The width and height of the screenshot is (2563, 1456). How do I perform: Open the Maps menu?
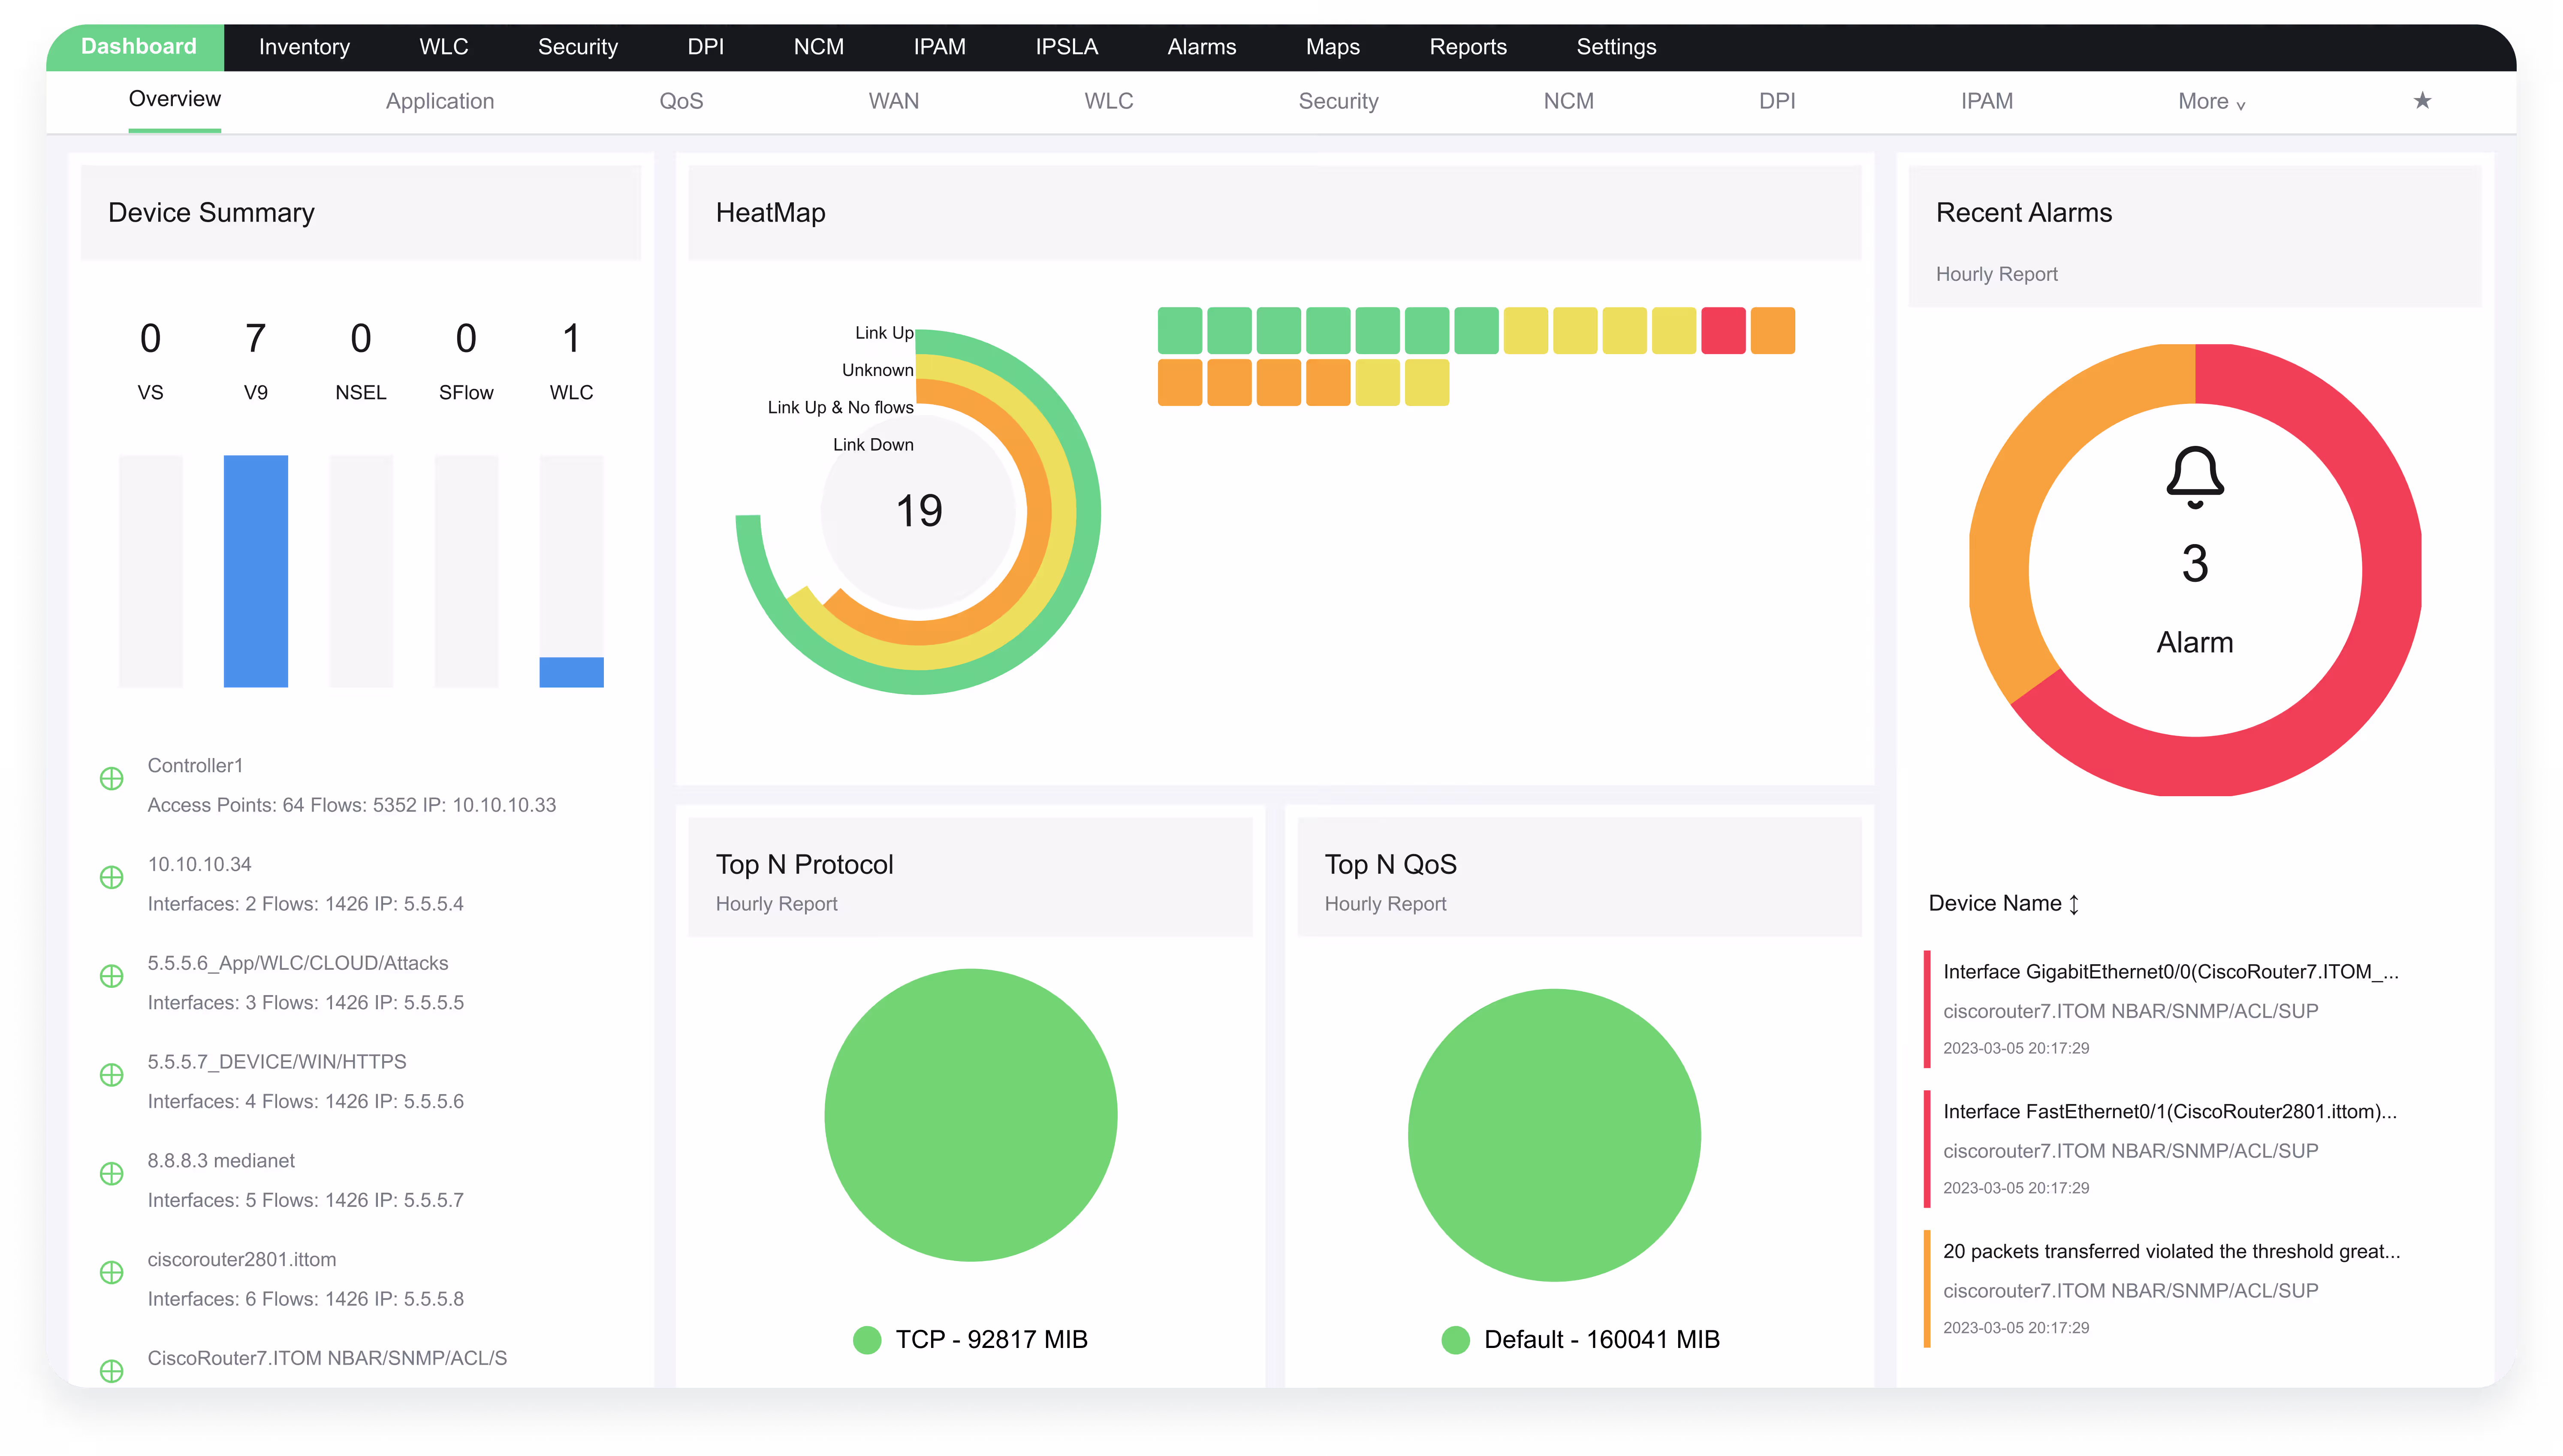coord(1332,47)
